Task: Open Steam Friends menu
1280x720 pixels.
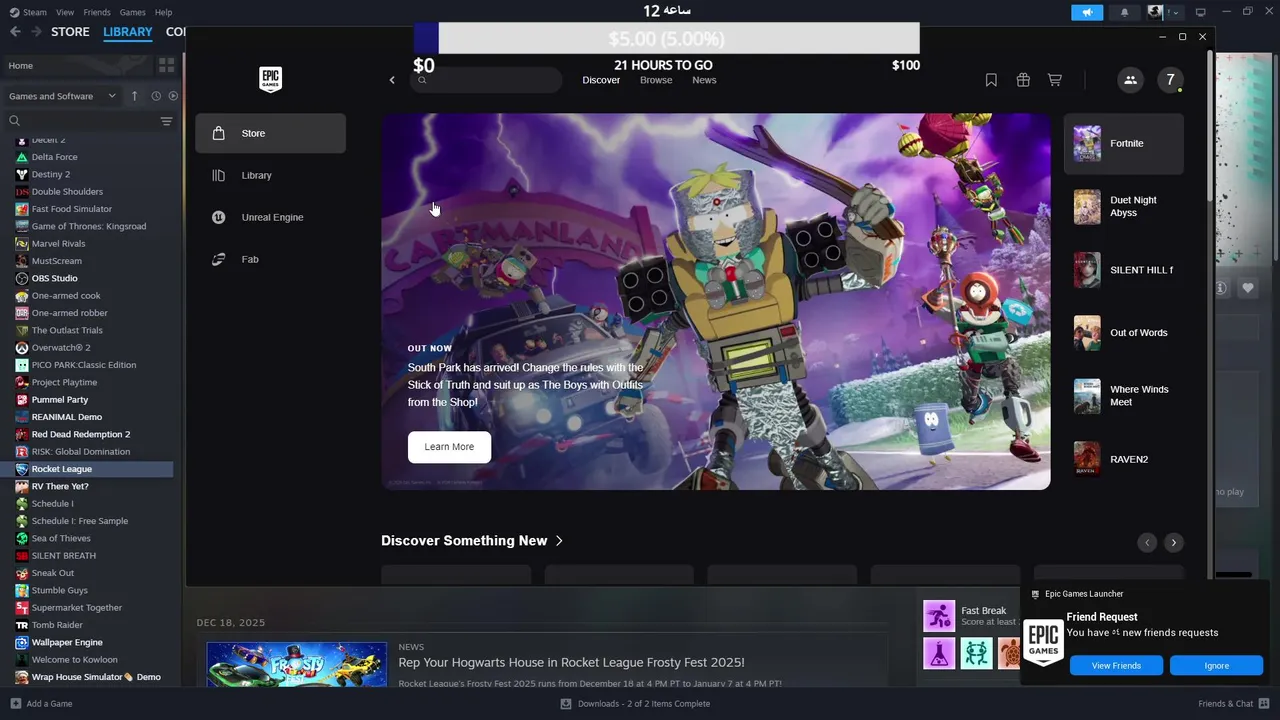Action: 97,12
